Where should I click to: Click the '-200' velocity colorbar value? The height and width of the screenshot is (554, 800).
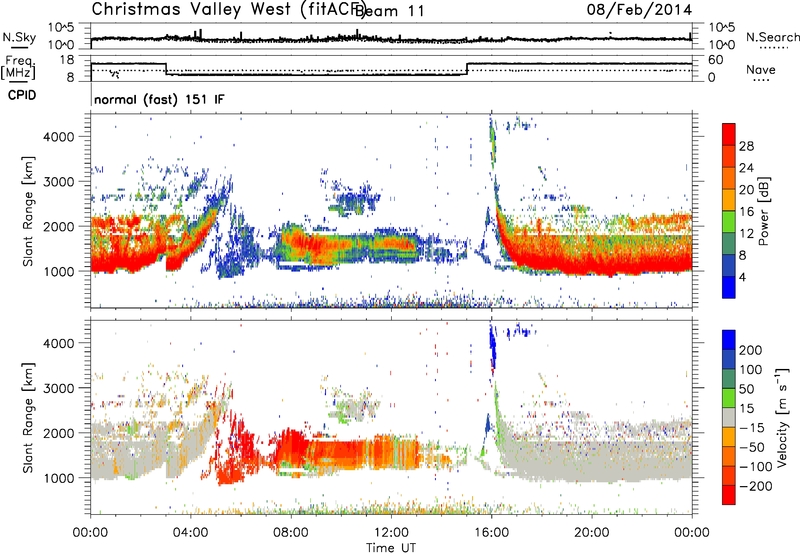tap(756, 486)
